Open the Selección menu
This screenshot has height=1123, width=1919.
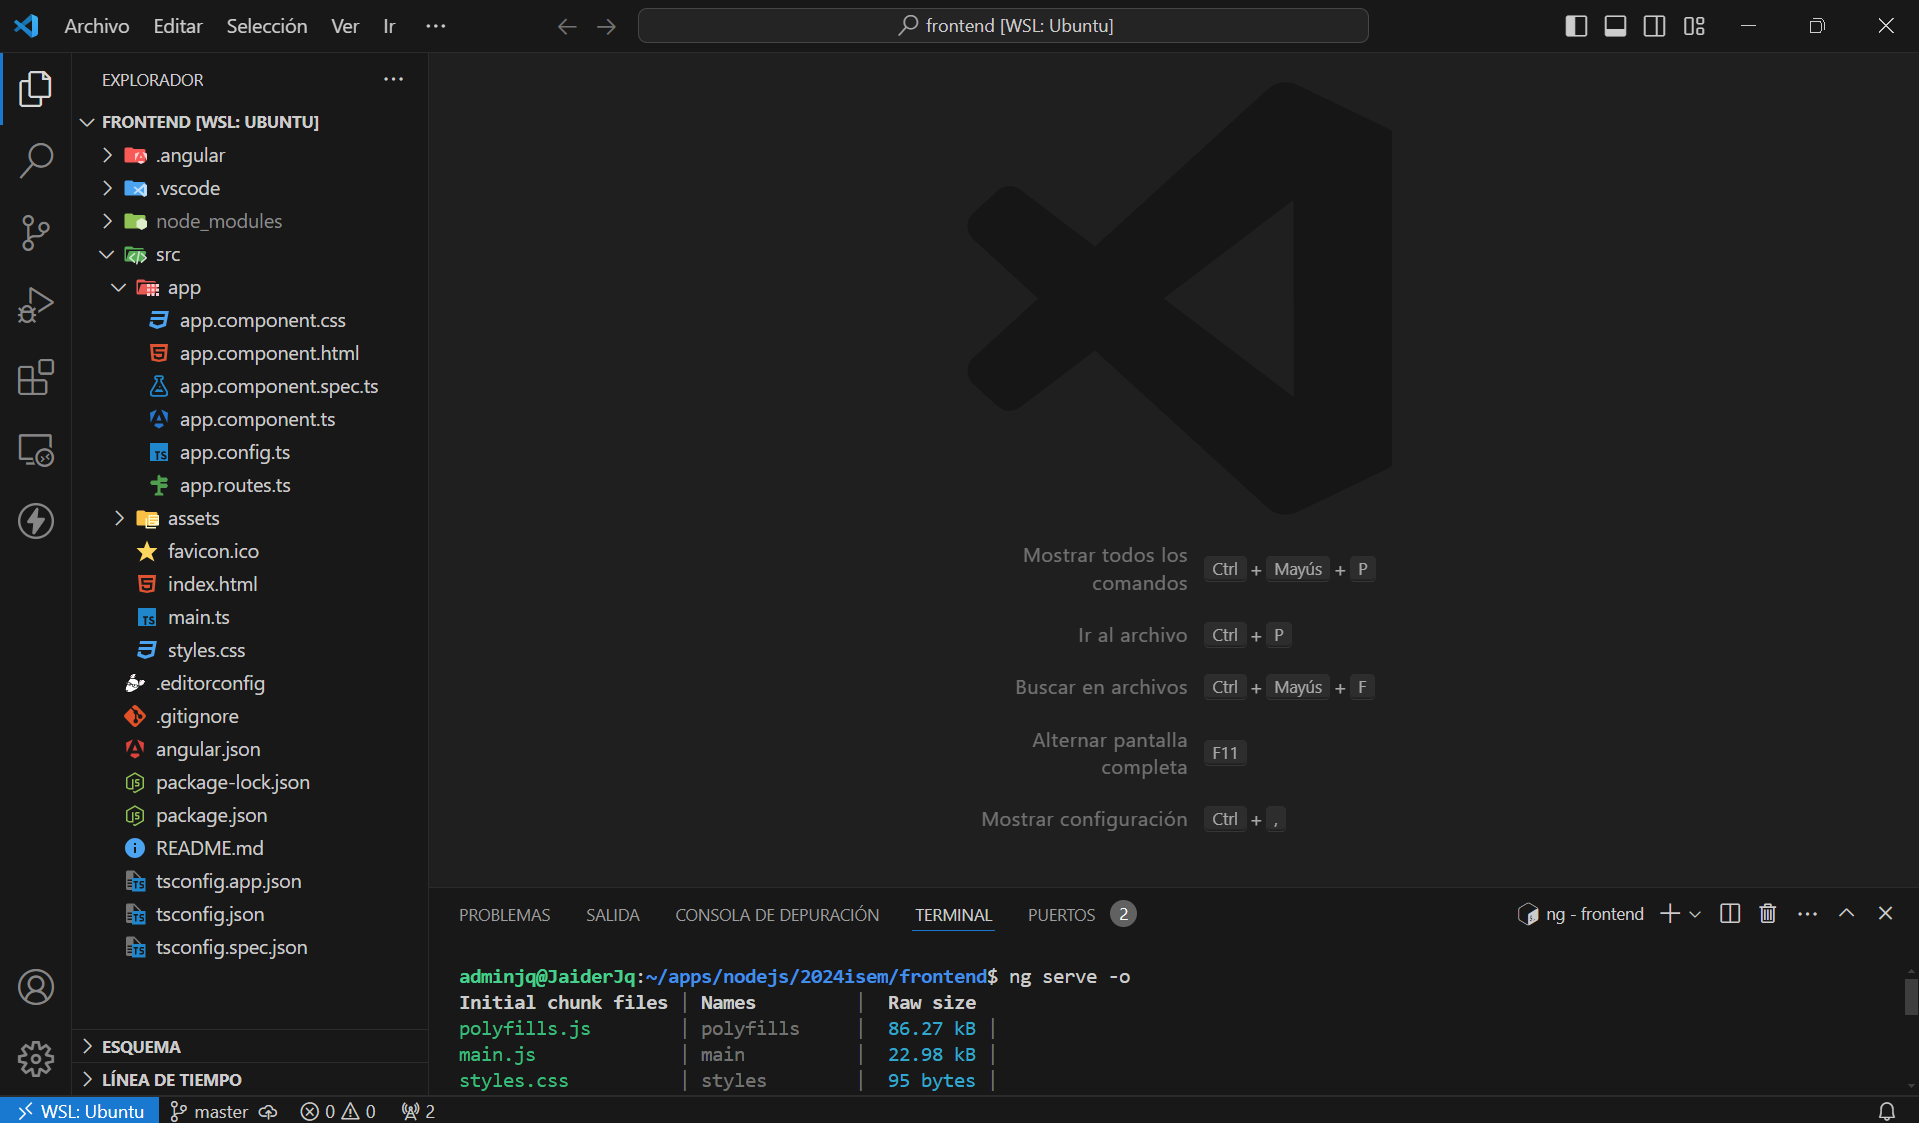267,26
